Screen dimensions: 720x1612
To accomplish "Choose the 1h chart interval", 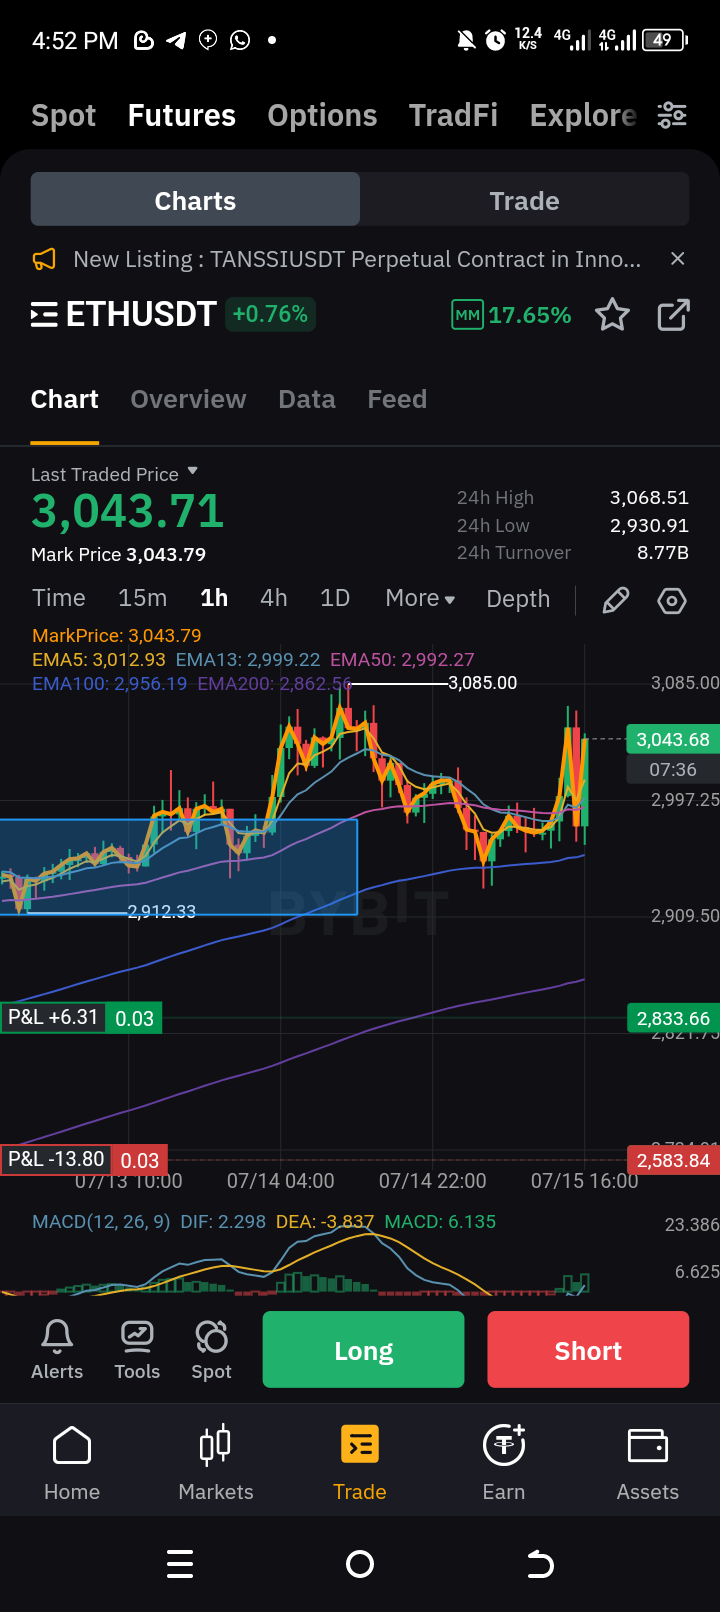I will click(x=214, y=598).
